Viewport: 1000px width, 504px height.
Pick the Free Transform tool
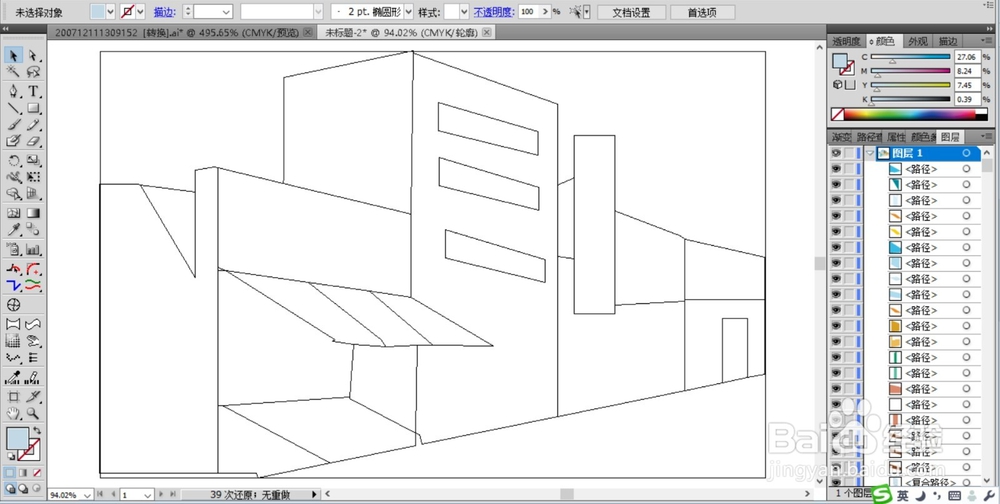click(33, 177)
